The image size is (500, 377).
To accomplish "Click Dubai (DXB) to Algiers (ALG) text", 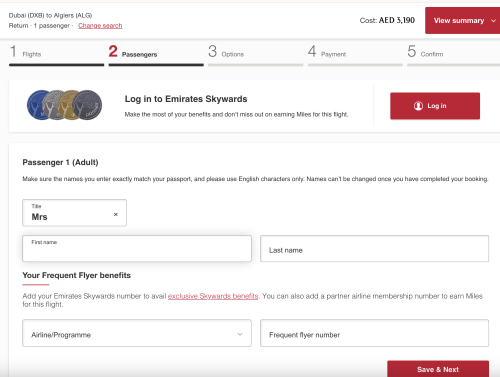I will (50, 15).
